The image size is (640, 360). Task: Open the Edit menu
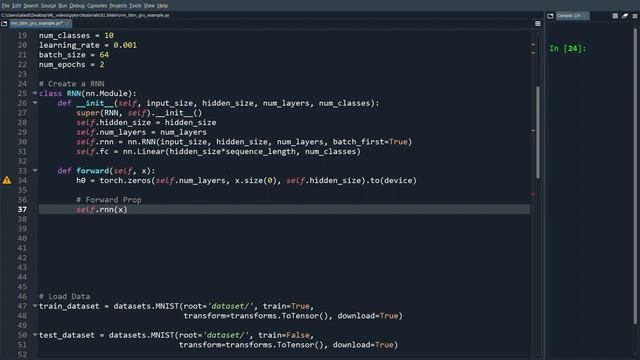[x=16, y=6]
